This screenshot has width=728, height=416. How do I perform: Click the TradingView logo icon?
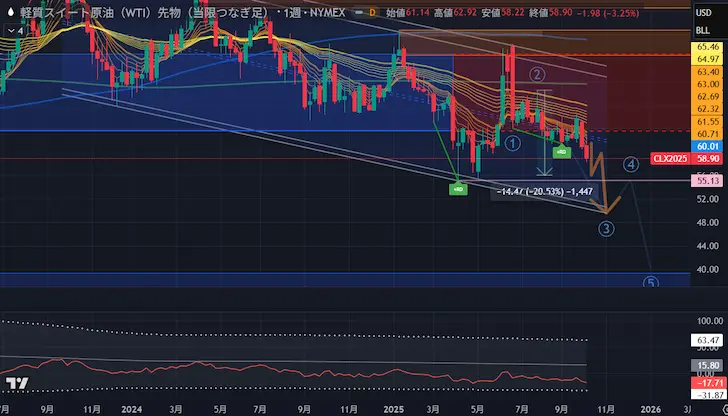(17, 386)
